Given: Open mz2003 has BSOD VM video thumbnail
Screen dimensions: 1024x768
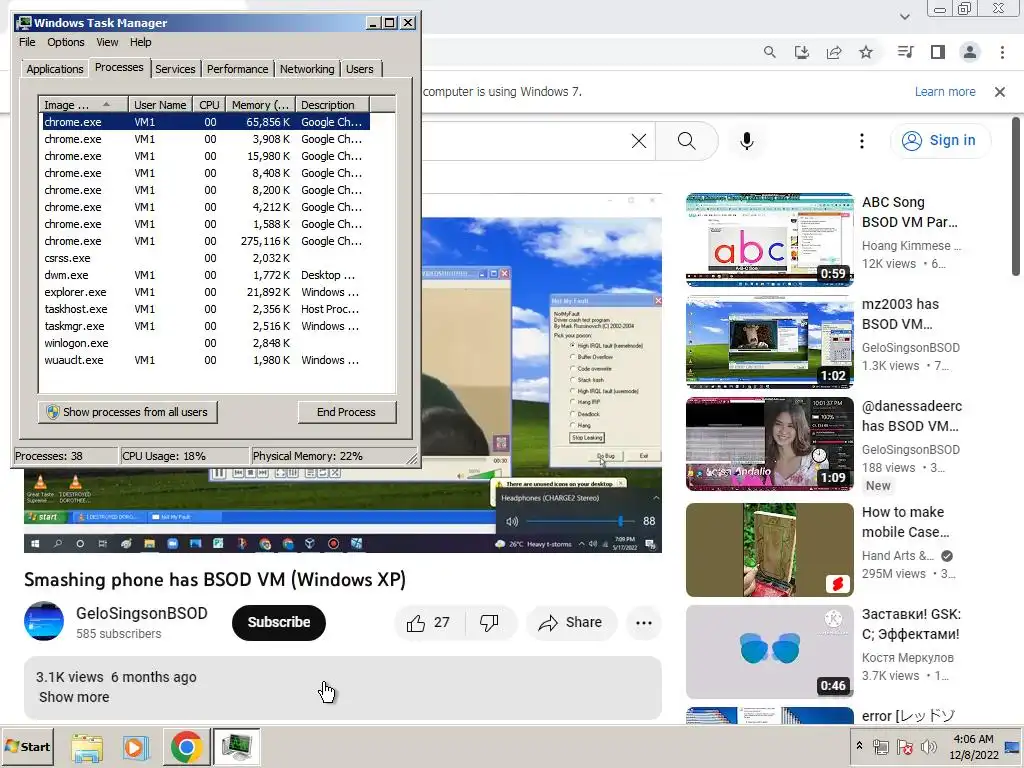Looking at the screenshot, I should [770, 342].
